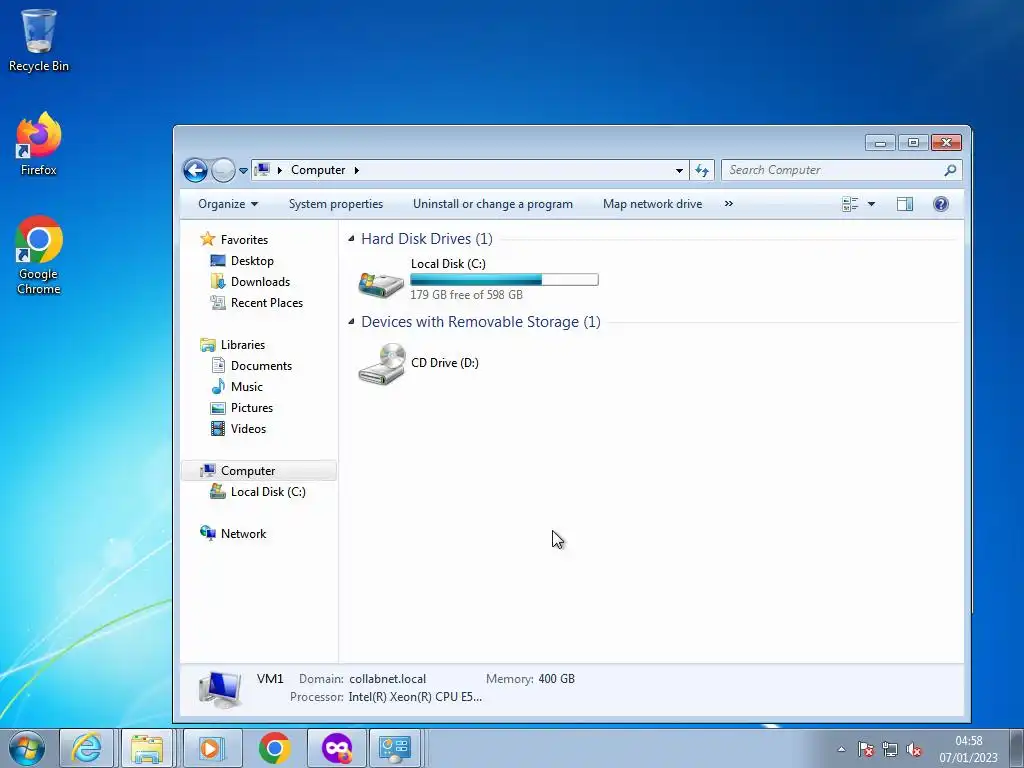The width and height of the screenshot is (1024, 768).
Task: Open Downloads under Favorites
Action: [260, 281]
